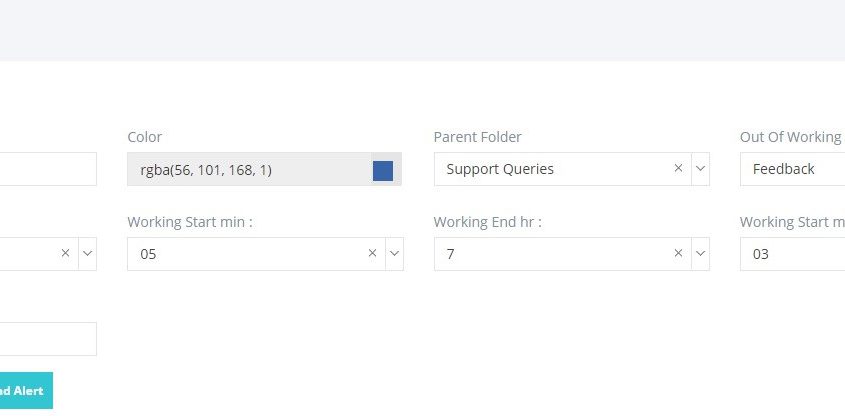Expand the Parent Folder dropdown arrow
This screenshot has width=845, height=416.
coord(700,169)
